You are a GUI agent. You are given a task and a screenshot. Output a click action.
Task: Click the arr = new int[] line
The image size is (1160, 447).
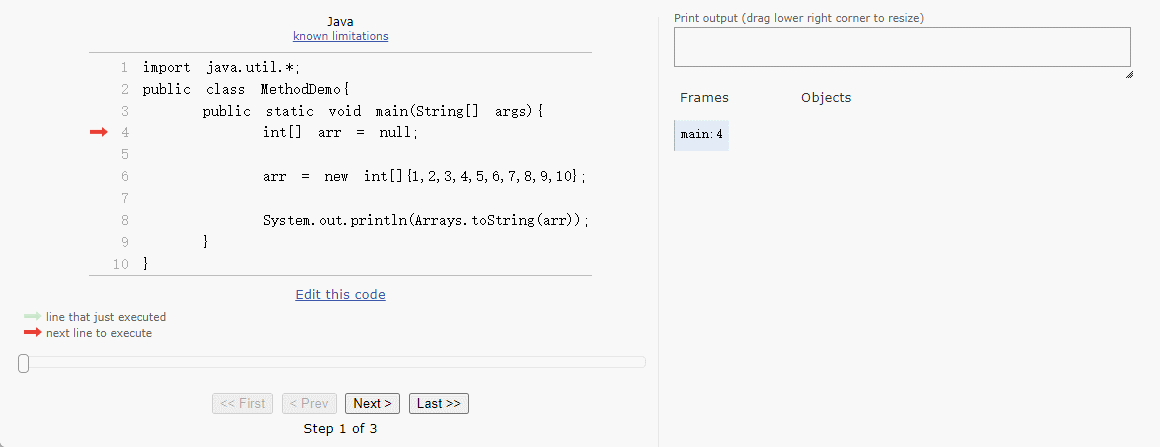pos(424,176)
